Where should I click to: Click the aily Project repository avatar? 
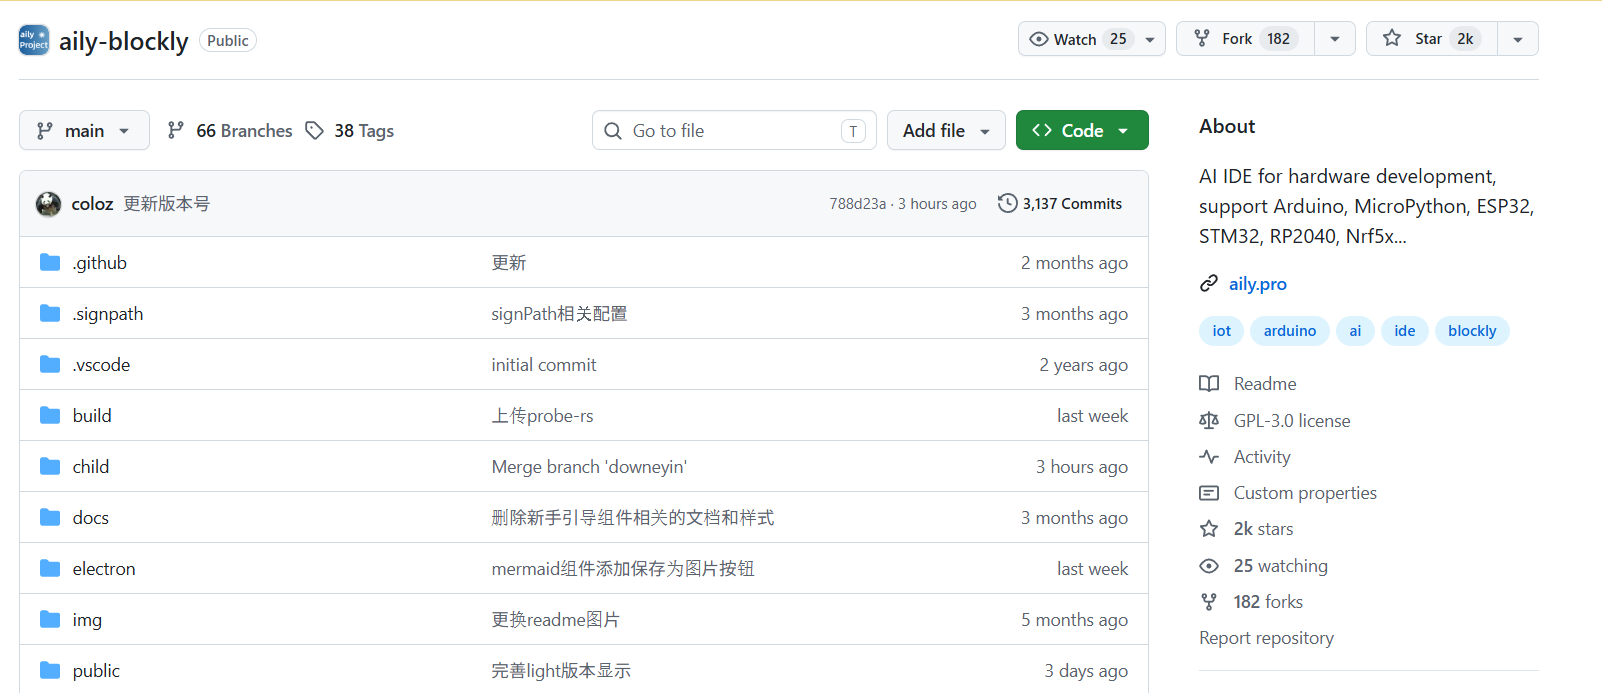click(x=34, y=40)
